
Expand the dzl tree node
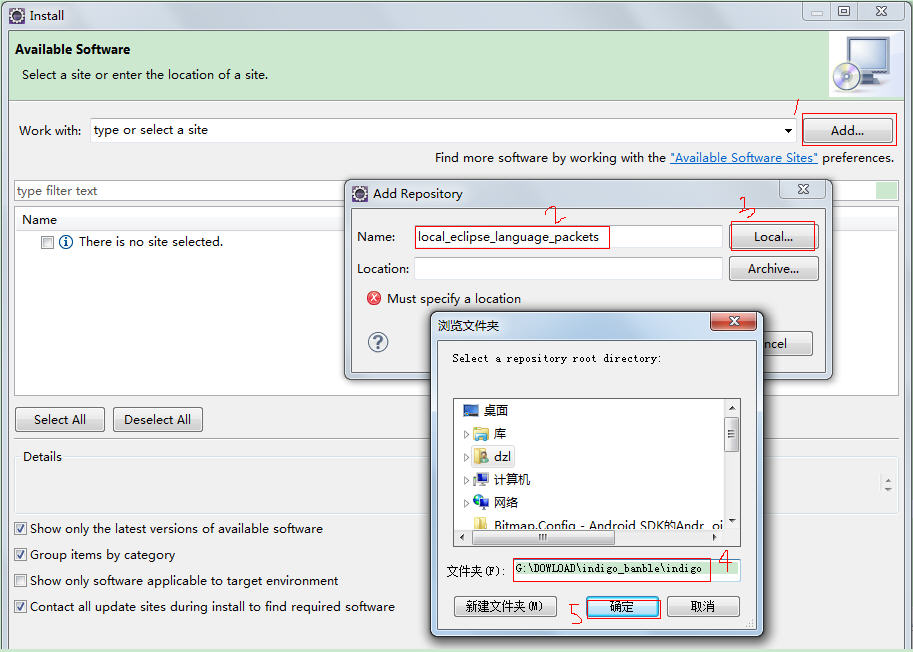(x=466, y=457)
